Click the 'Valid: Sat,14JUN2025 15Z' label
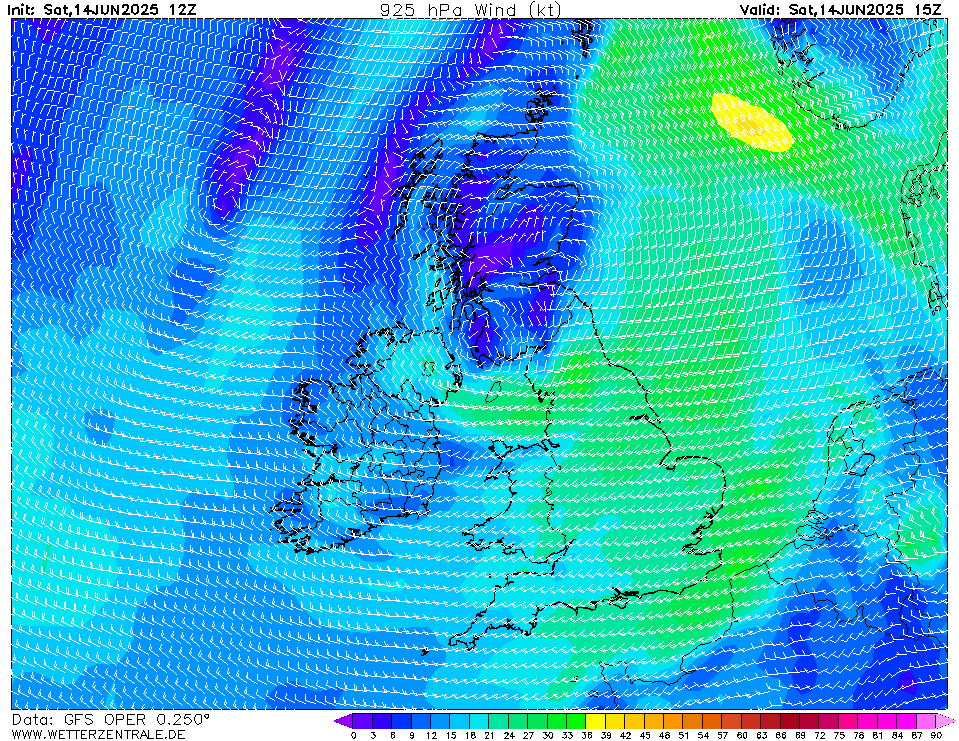Image resolution: width=959 pixels, height=741 pixels. click(x=841, y=10)
